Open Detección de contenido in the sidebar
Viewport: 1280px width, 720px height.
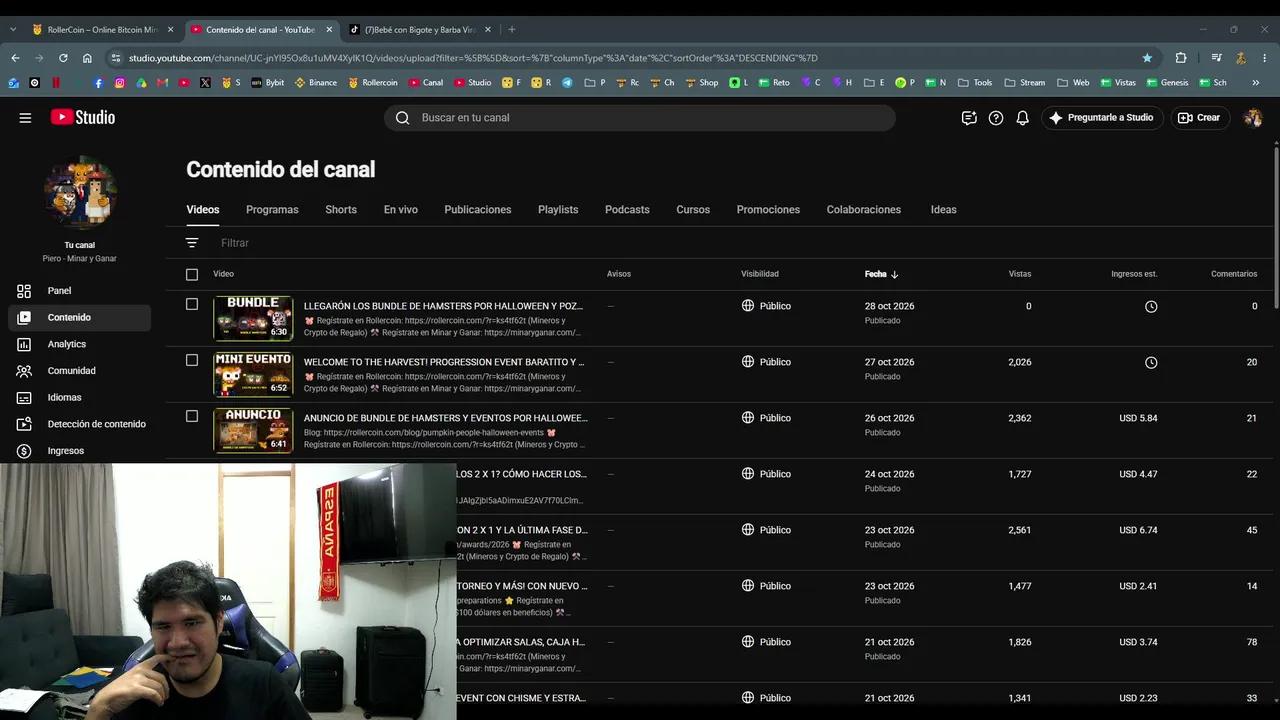[x=80, y=424]
